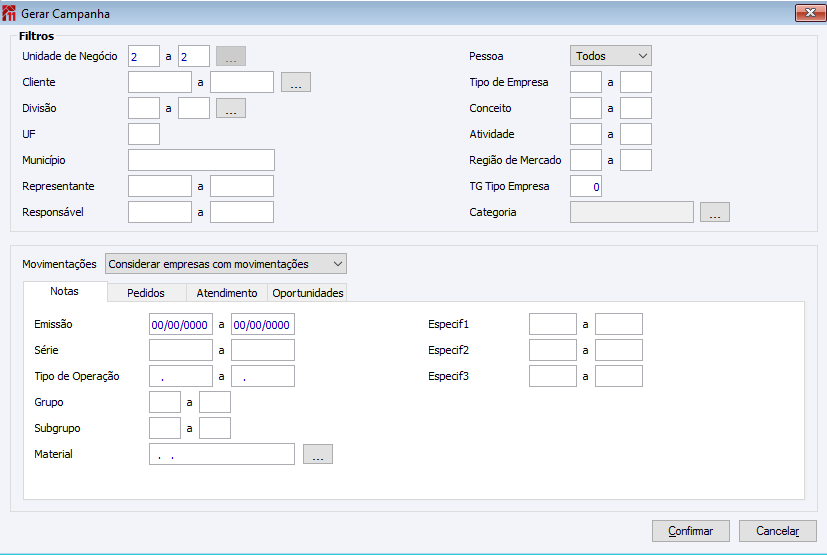Click the Gerar Campanha title bar app icon

(10, 15)
